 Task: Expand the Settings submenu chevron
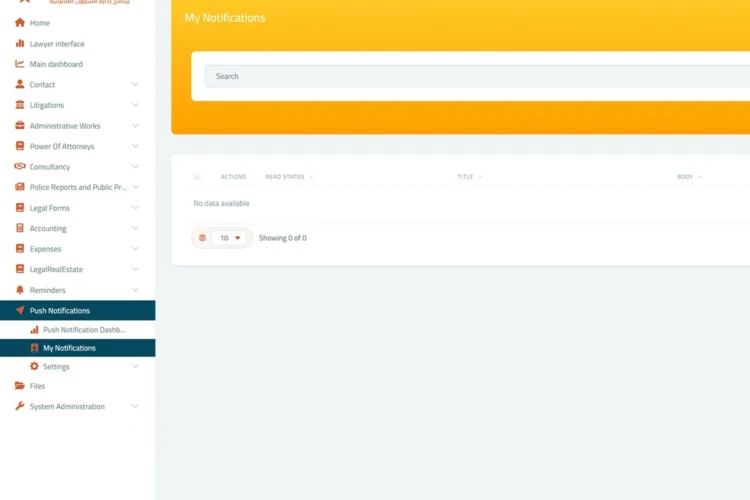135,367
